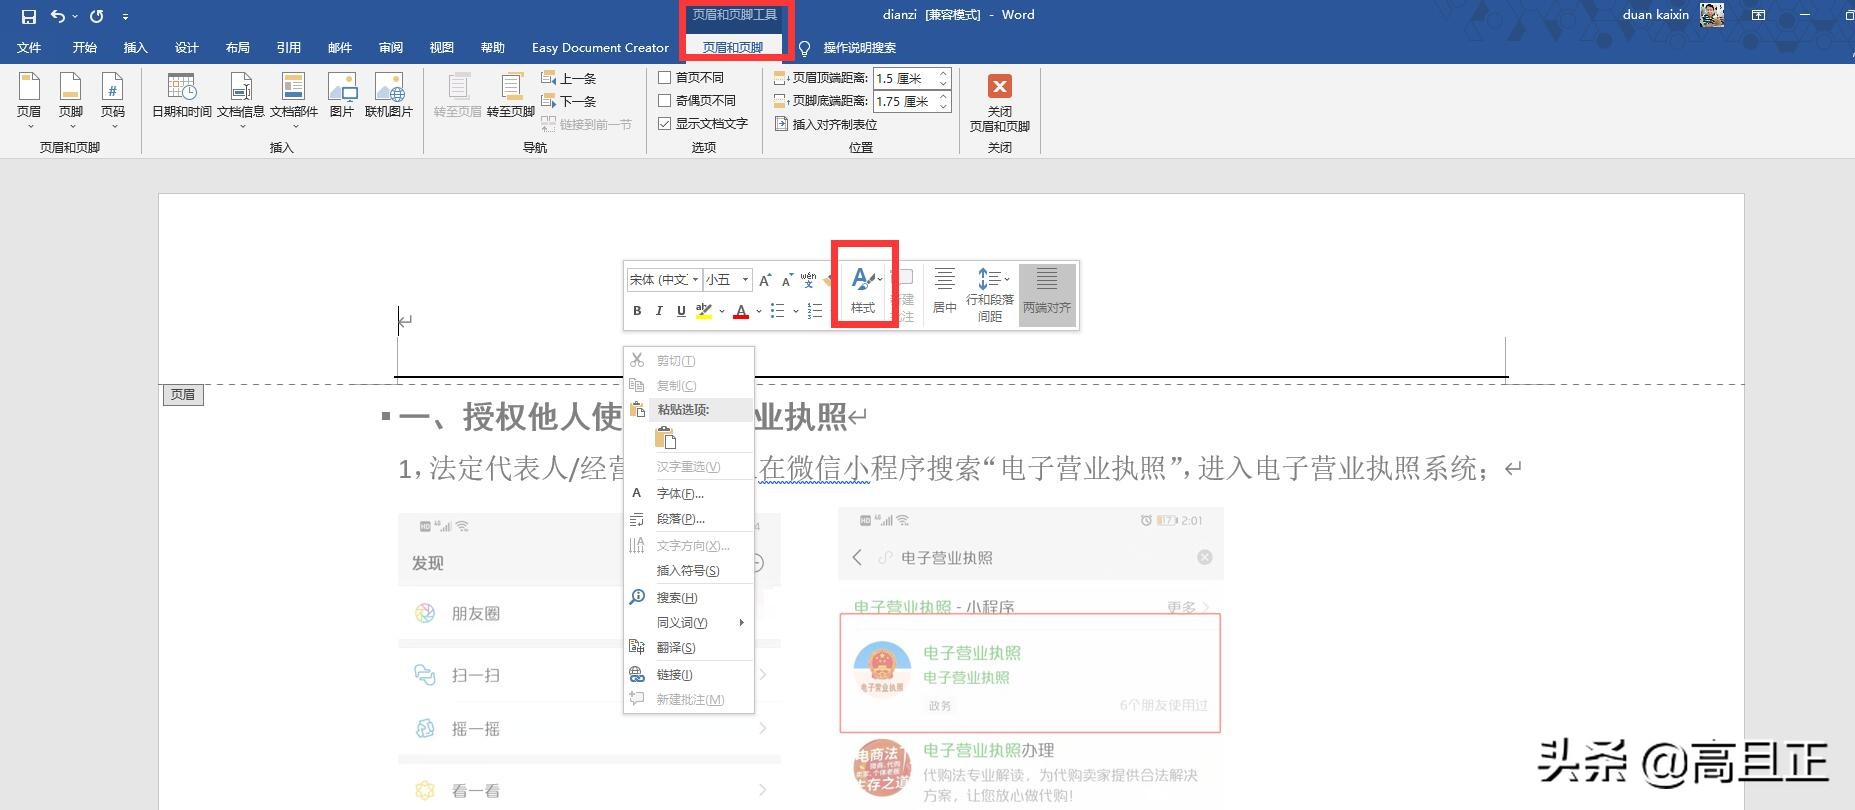Choose 段落(P)... from the context menu
This screenshot has width=1855, height=810.
point(680,519)
